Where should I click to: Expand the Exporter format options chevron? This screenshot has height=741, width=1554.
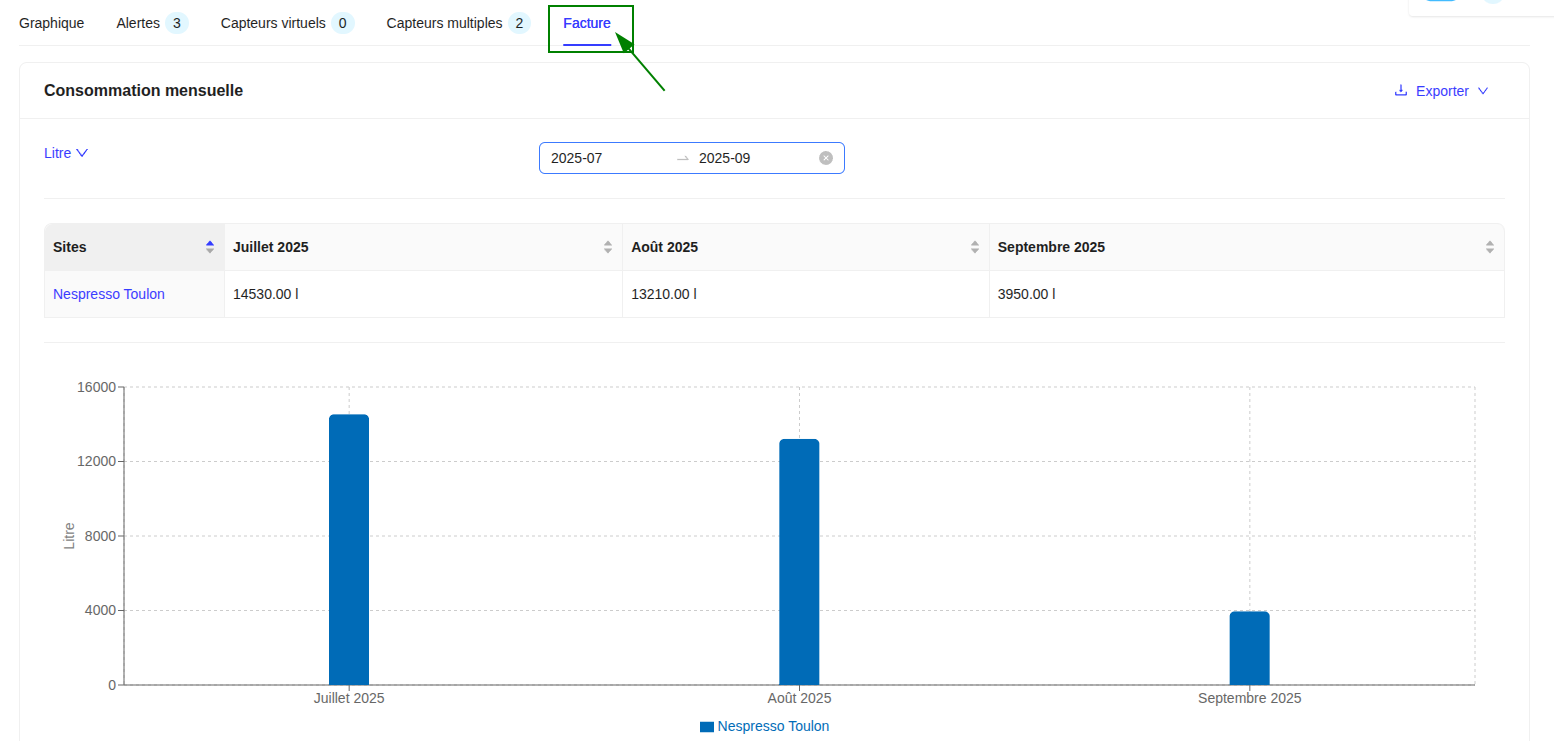pyautogui.click(x=1483, y=90)
